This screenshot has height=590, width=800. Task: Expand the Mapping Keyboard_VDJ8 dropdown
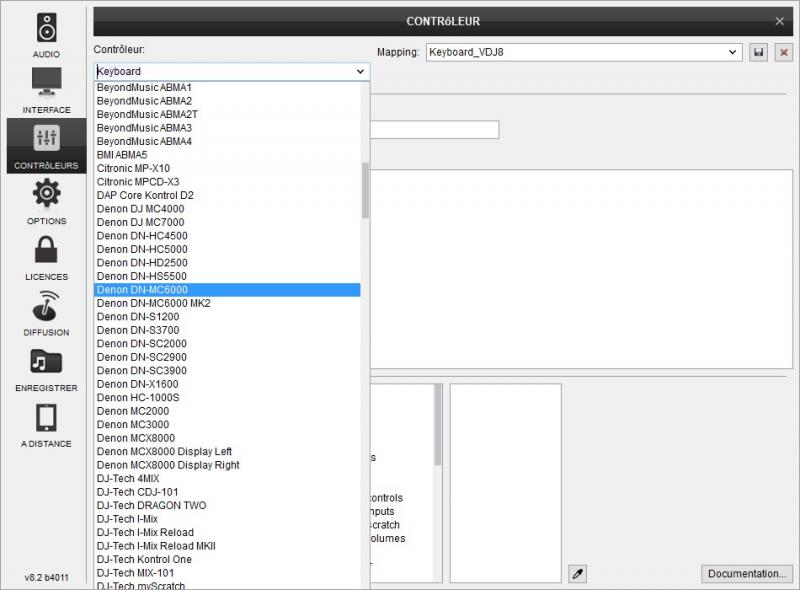click(733, 52)
